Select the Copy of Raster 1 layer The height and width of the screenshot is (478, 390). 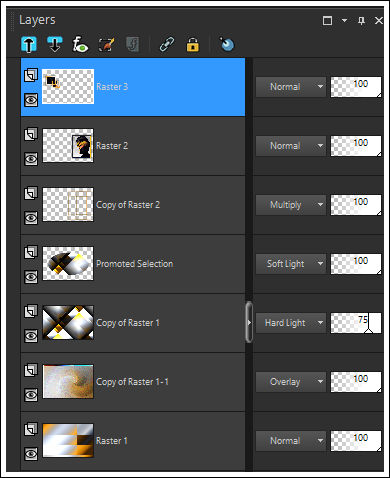(133, 323)
